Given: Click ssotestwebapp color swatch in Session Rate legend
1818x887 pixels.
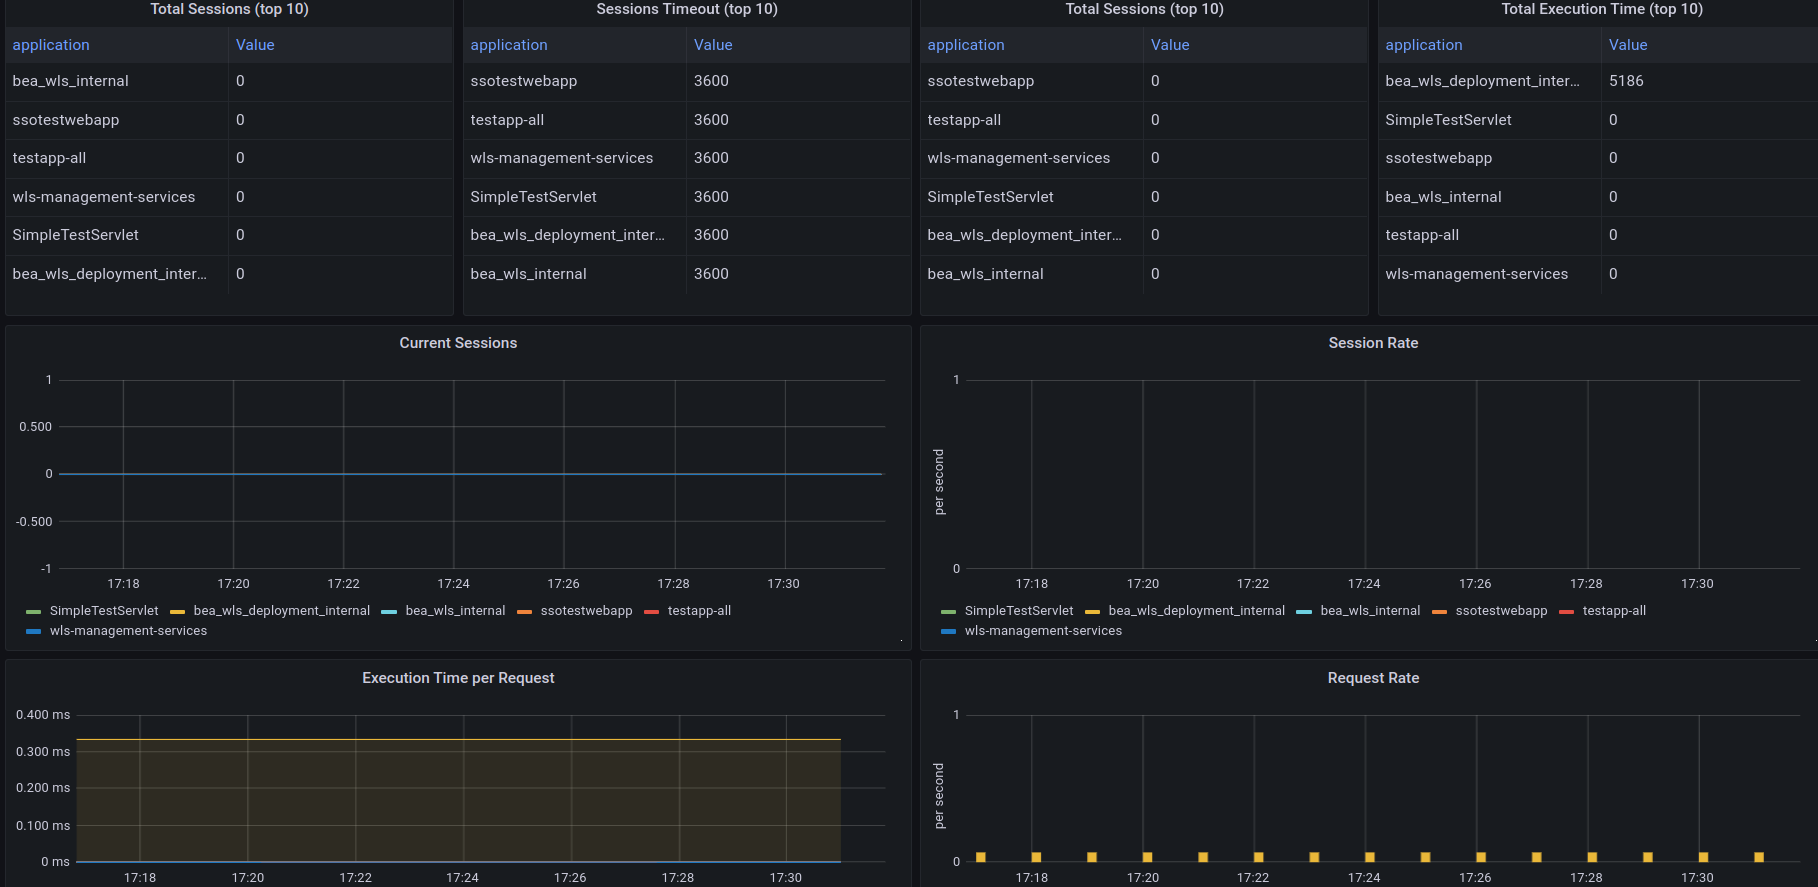Looking at the screenshot, I should coord(1439,612).
